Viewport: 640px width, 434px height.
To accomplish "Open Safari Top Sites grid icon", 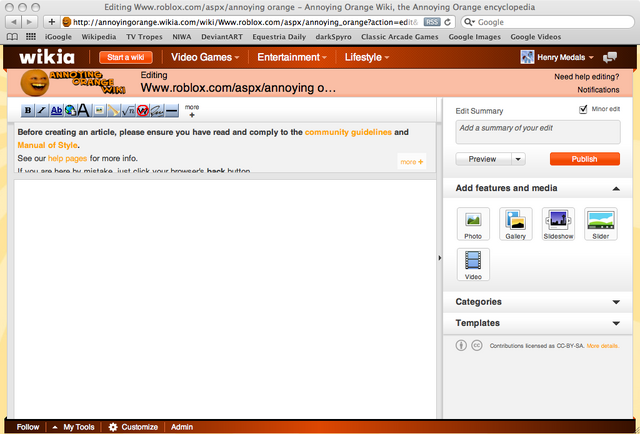I will [31, 37].
